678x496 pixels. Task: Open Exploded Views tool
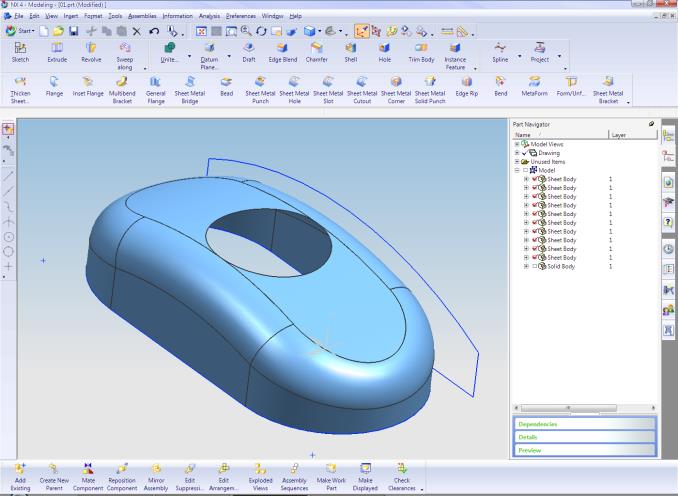coord(260,477)
